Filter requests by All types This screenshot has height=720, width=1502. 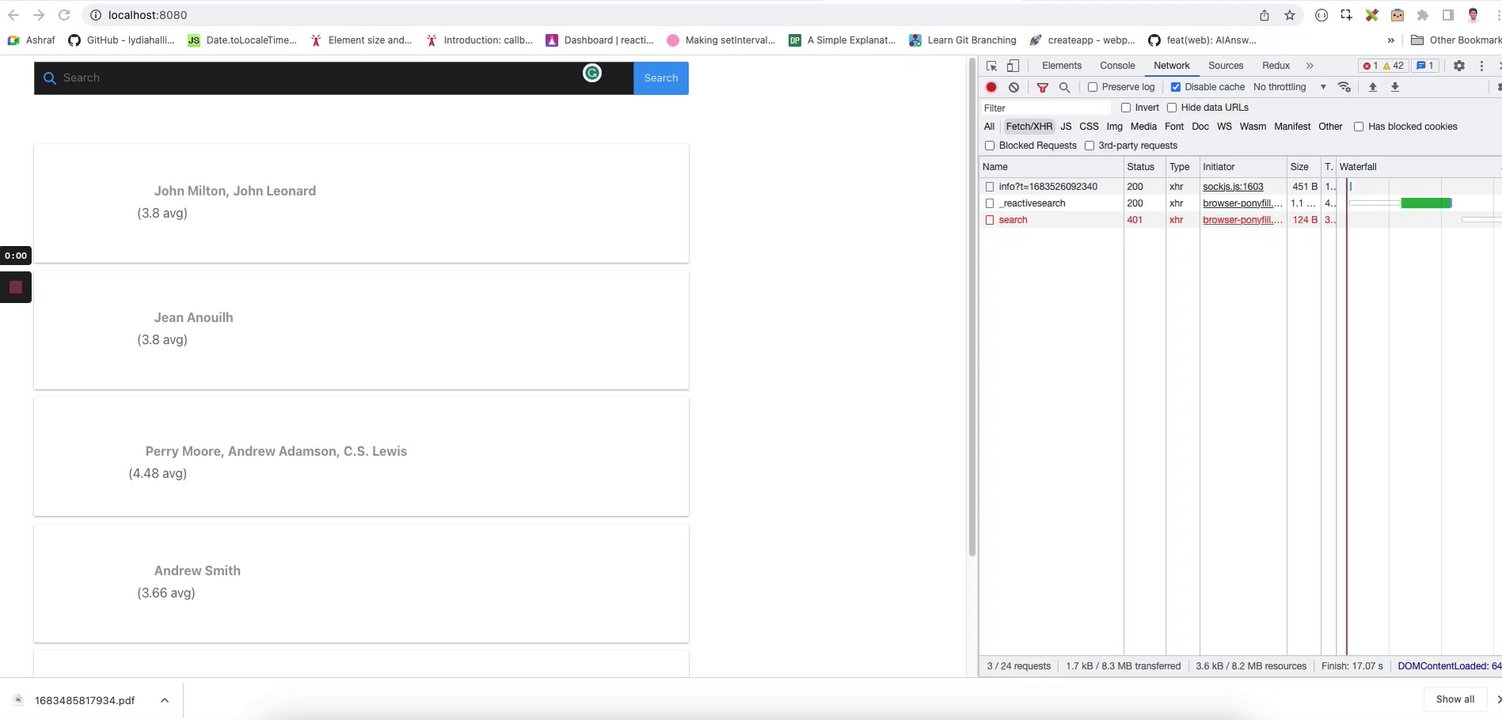pos(989,126)
